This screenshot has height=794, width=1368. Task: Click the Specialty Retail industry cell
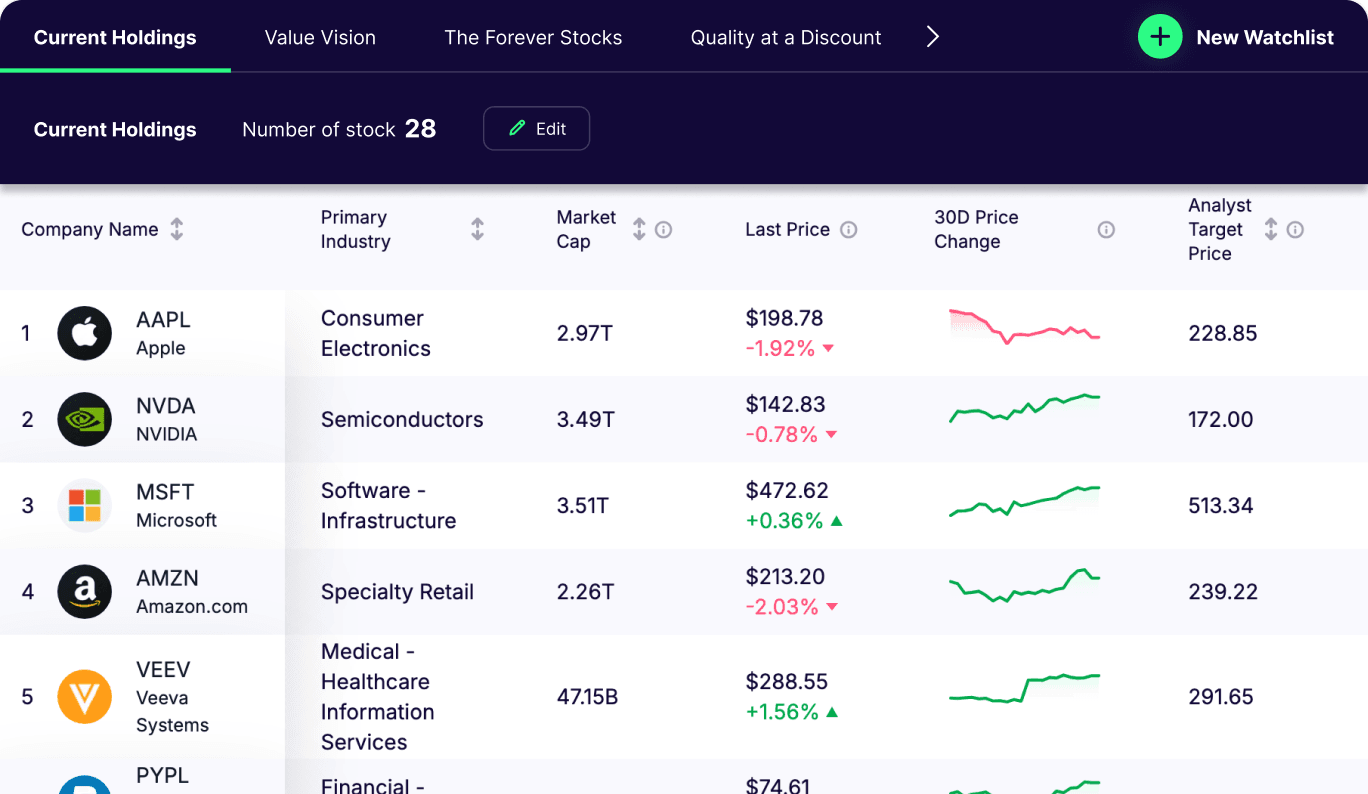click(x=397, y=591)
